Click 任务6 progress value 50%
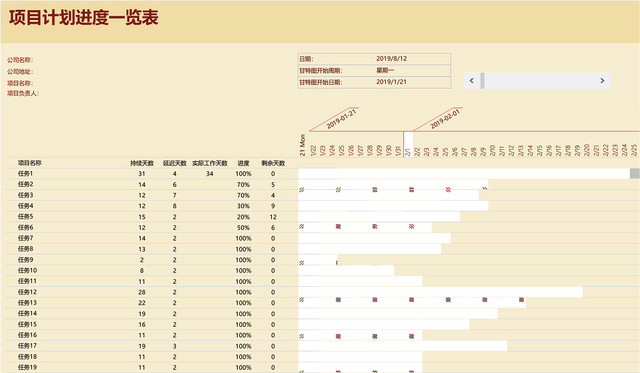Viewport: 640px width, 373px height. 243,228
